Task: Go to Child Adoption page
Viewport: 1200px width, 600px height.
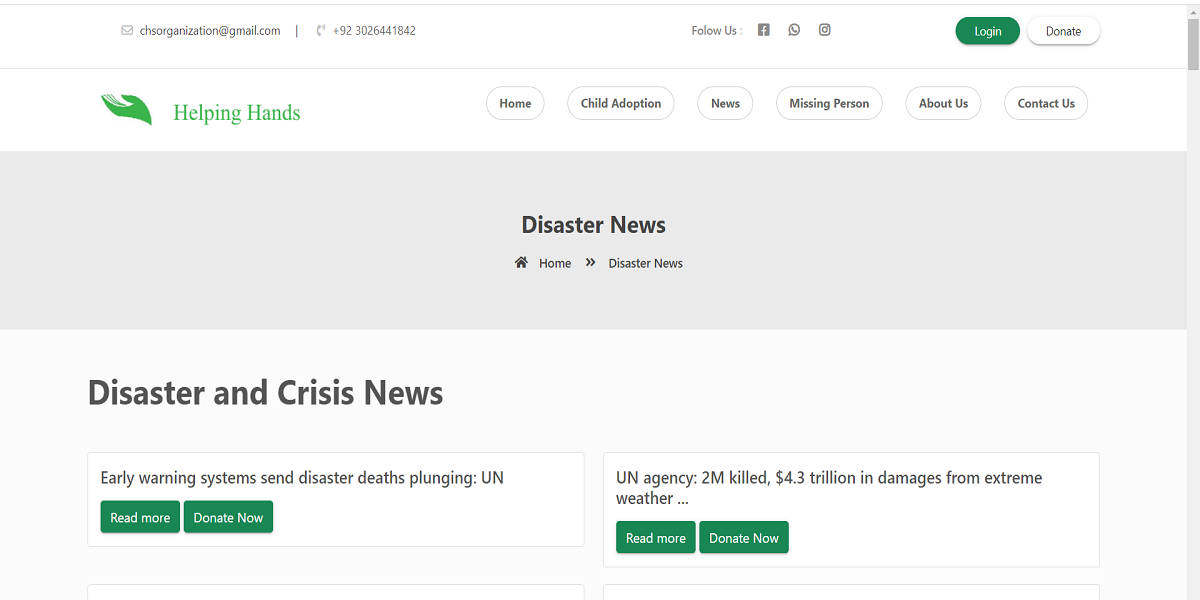Action: tap(621, 104)
